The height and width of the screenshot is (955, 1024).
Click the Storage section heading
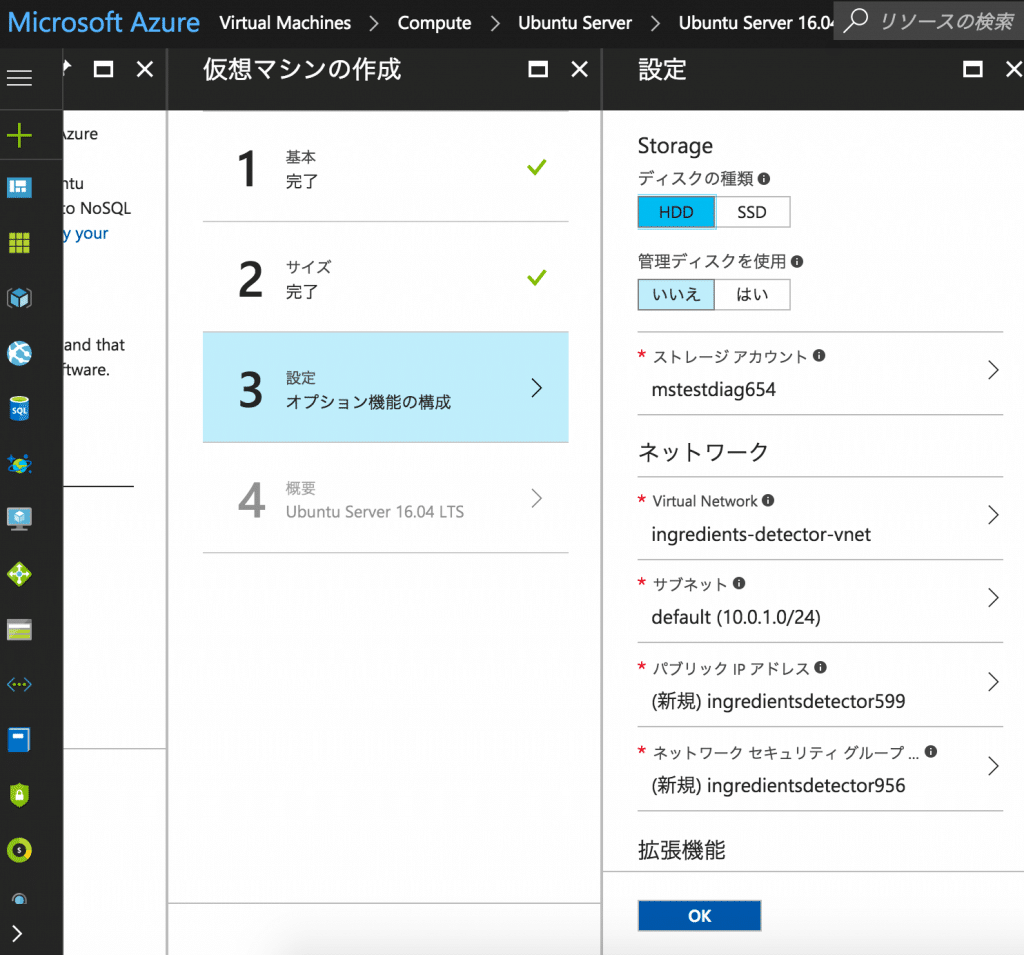click(x=675, y=146)
